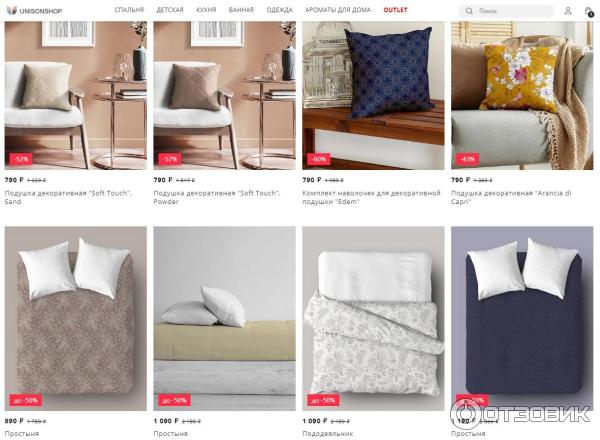Open the Edem pillowcase set link
The height and width of the screenshot is (440, 600).
click(371, 197)
